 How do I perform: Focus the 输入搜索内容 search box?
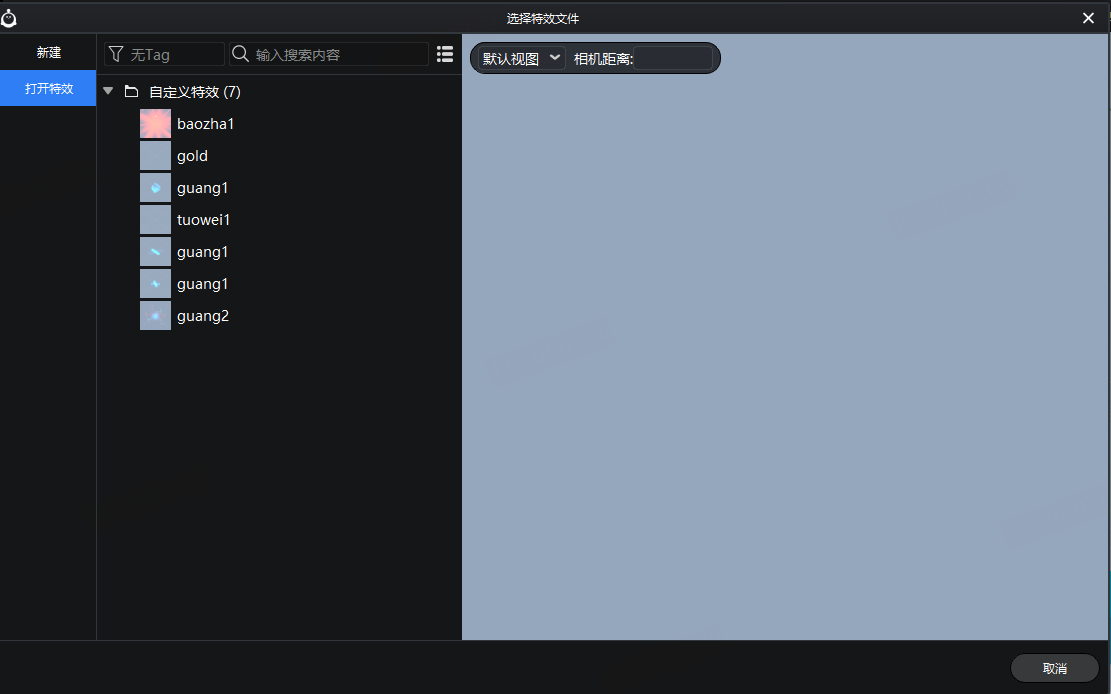(x=338, y=54)
